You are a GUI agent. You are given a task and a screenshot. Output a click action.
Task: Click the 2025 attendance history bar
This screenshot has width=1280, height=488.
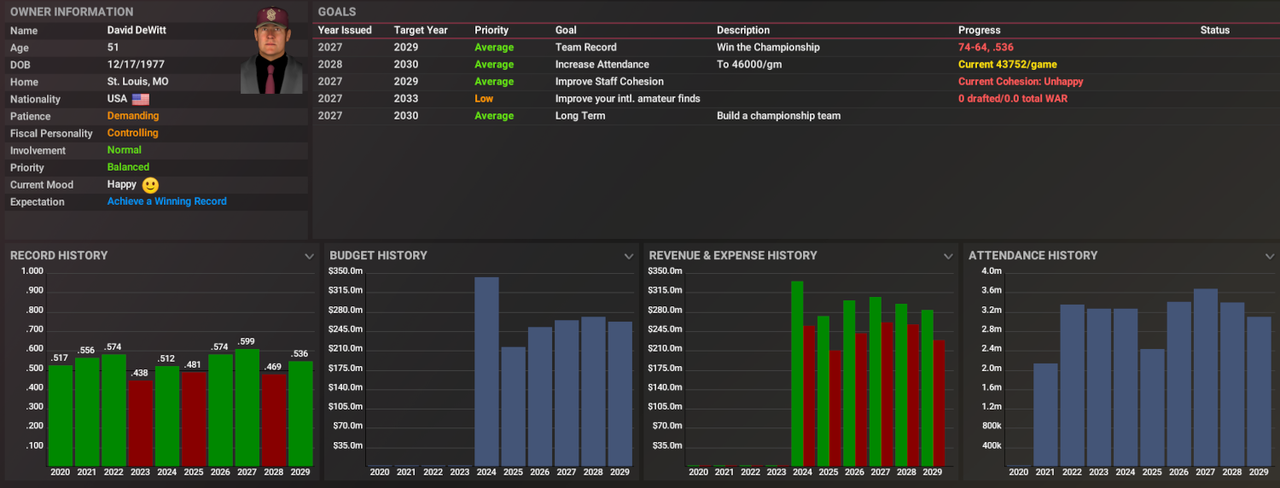(1152, 407)
